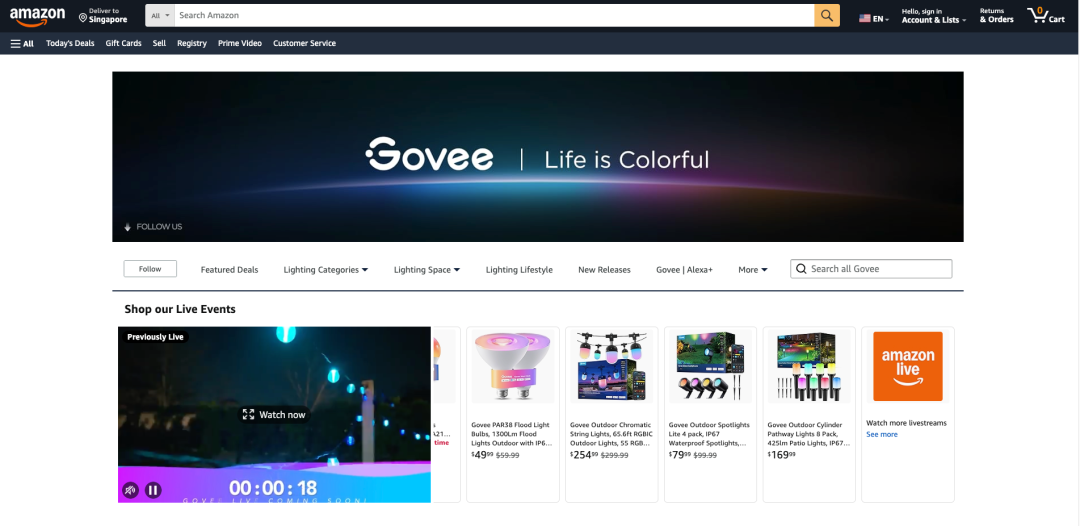Screen dimensions: 1080x526
Task: Open Customer Service nav link
Action: tap(304, 43)
